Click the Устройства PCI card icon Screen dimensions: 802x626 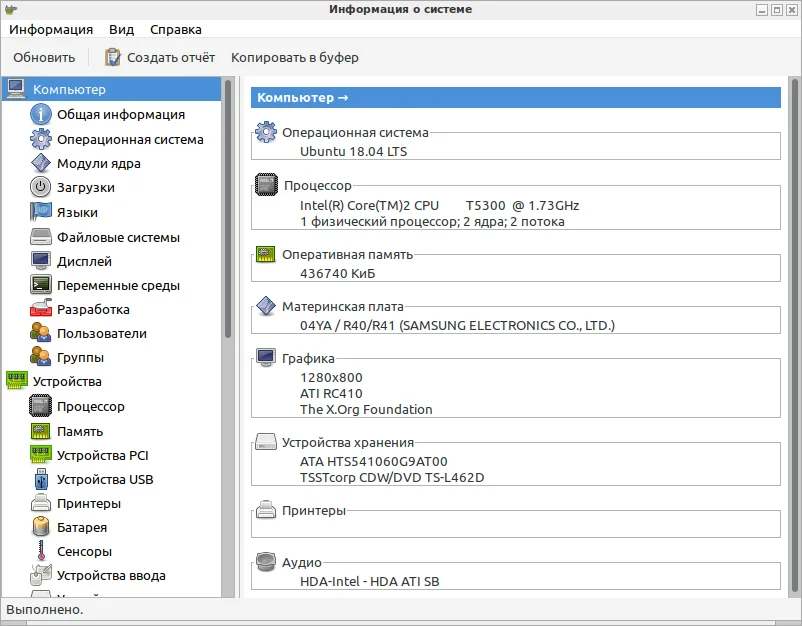click(40, 455)
